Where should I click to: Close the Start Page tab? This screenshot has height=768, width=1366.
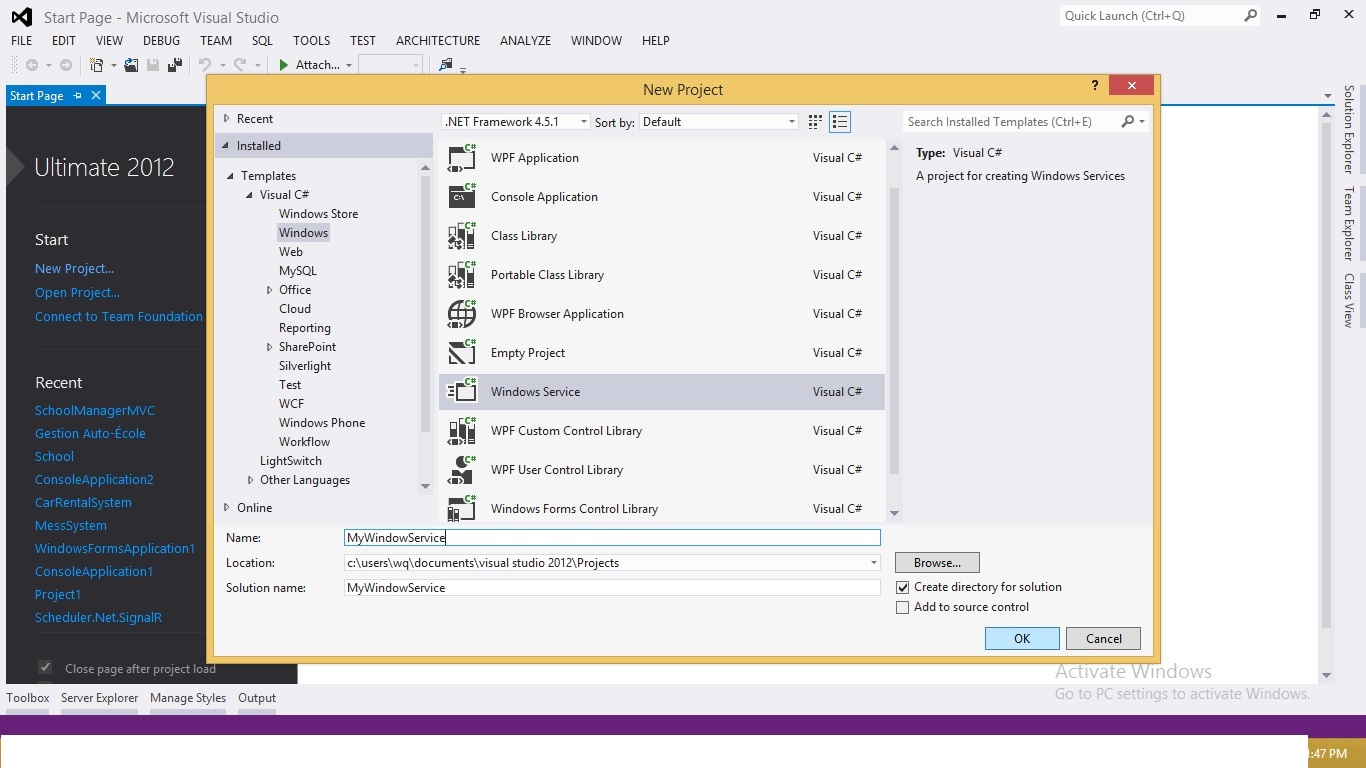coord(96,96)
